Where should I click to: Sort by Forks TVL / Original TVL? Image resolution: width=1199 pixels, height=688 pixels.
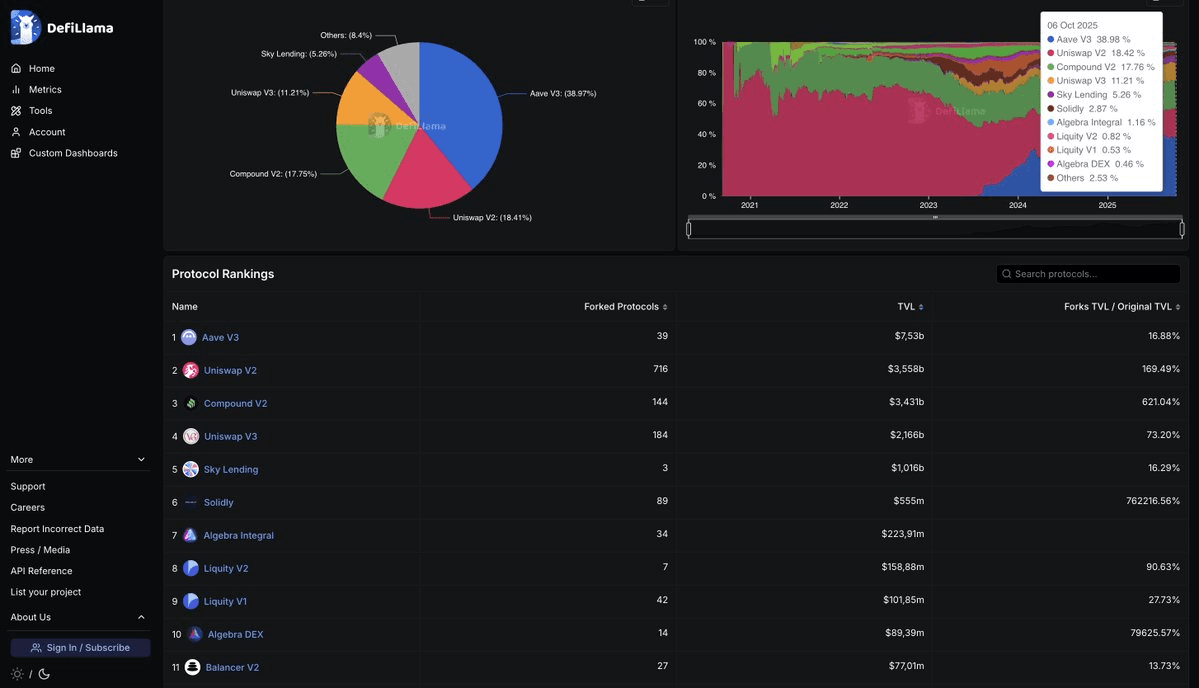(1122, 307)
